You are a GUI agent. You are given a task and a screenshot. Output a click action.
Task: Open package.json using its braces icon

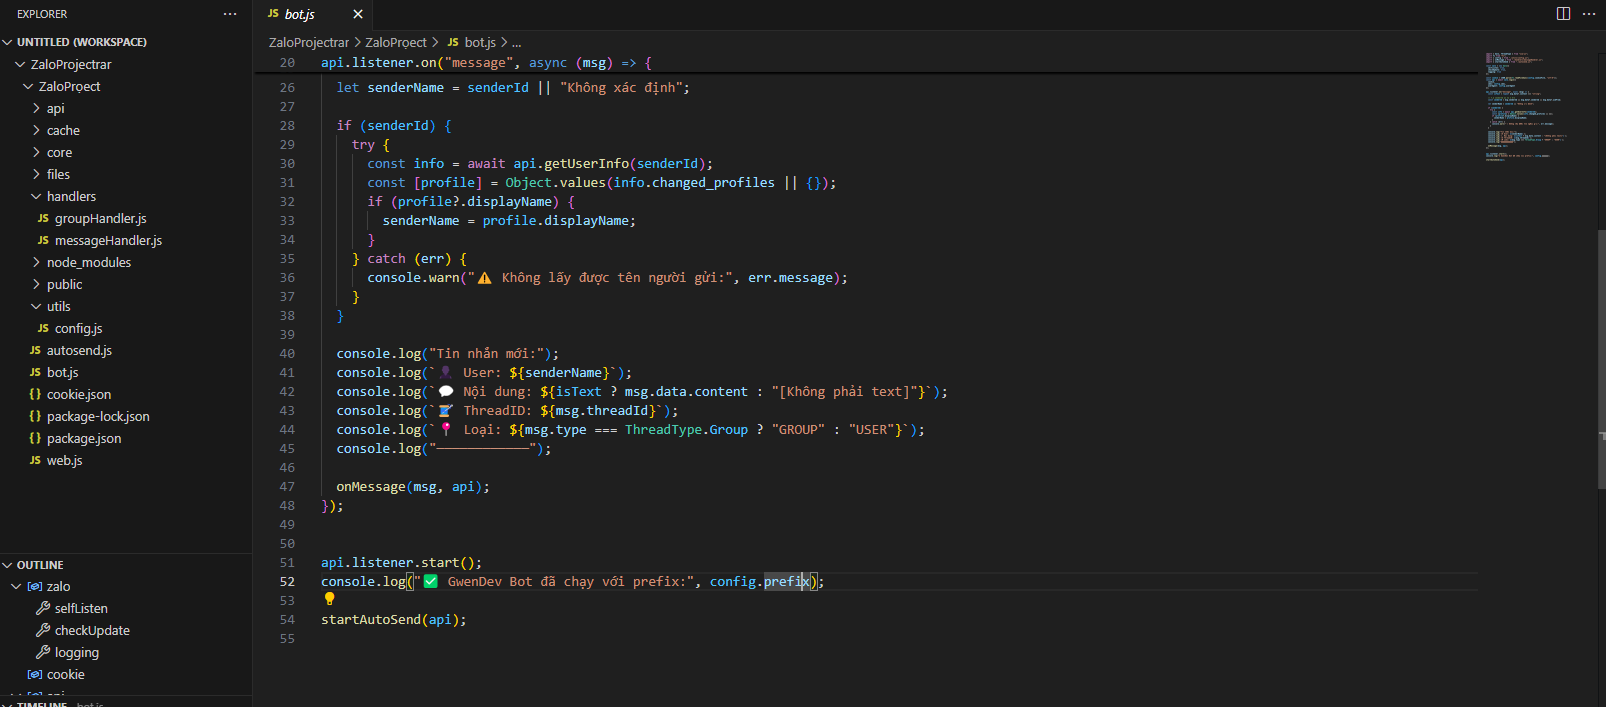coord(35,438)
